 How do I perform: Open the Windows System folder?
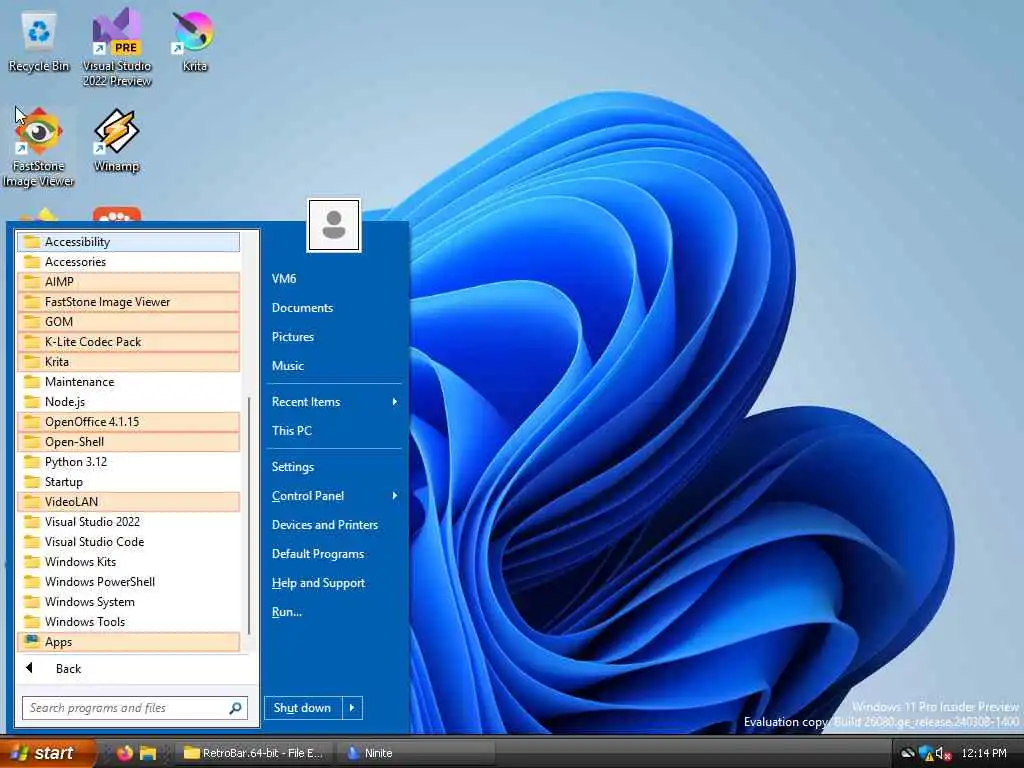pyautogui.click(x=129, y=602)
